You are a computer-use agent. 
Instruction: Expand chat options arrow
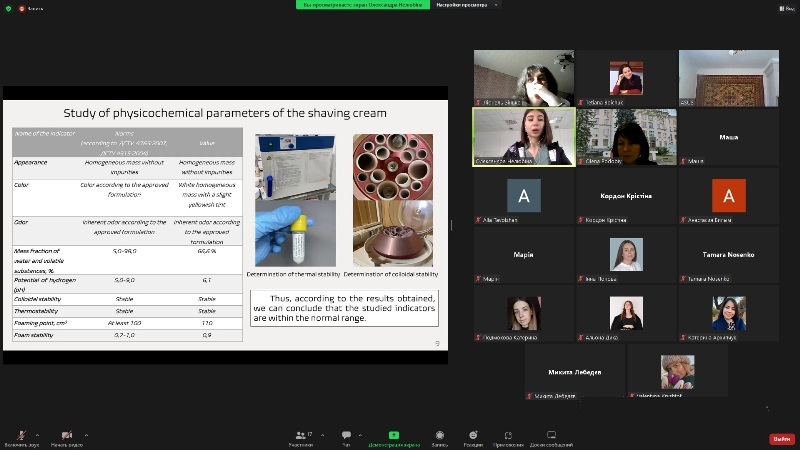pos(360,435)
